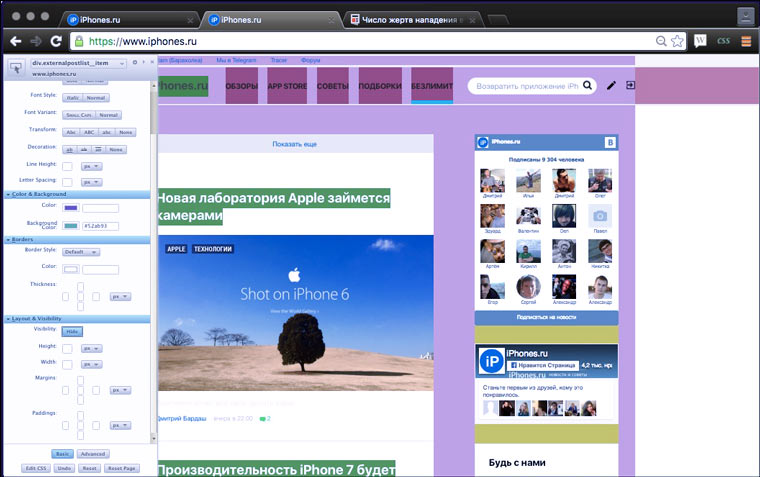Open the browser menu with orange bars icon
This screenshot has width=760, height=477.
[746, 41]
